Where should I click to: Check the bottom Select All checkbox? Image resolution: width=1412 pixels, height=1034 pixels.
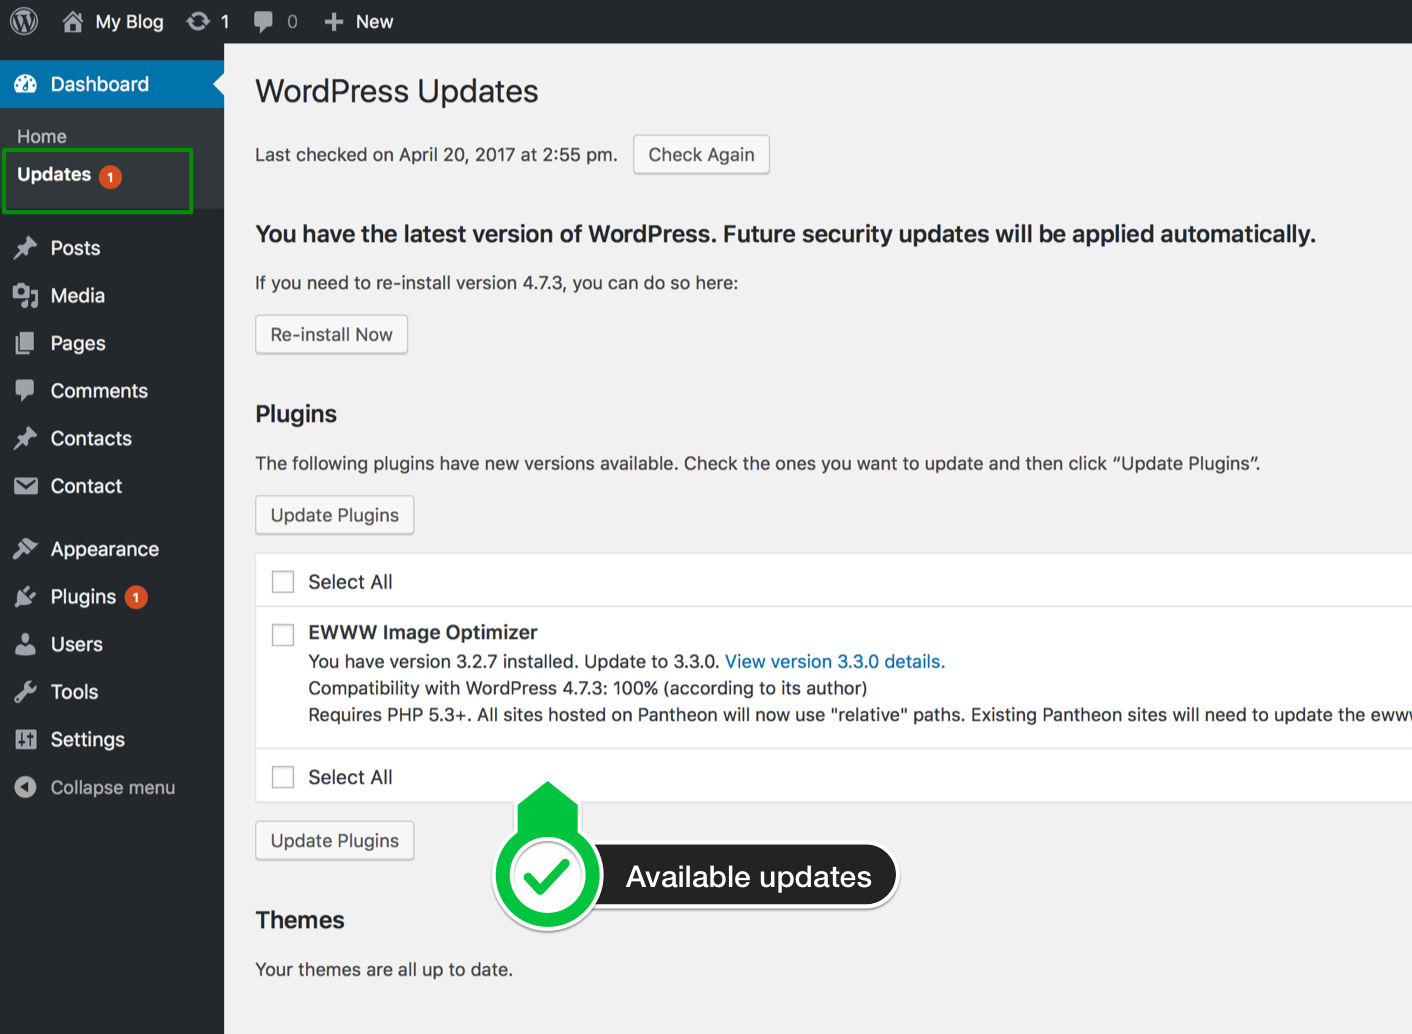283,777
